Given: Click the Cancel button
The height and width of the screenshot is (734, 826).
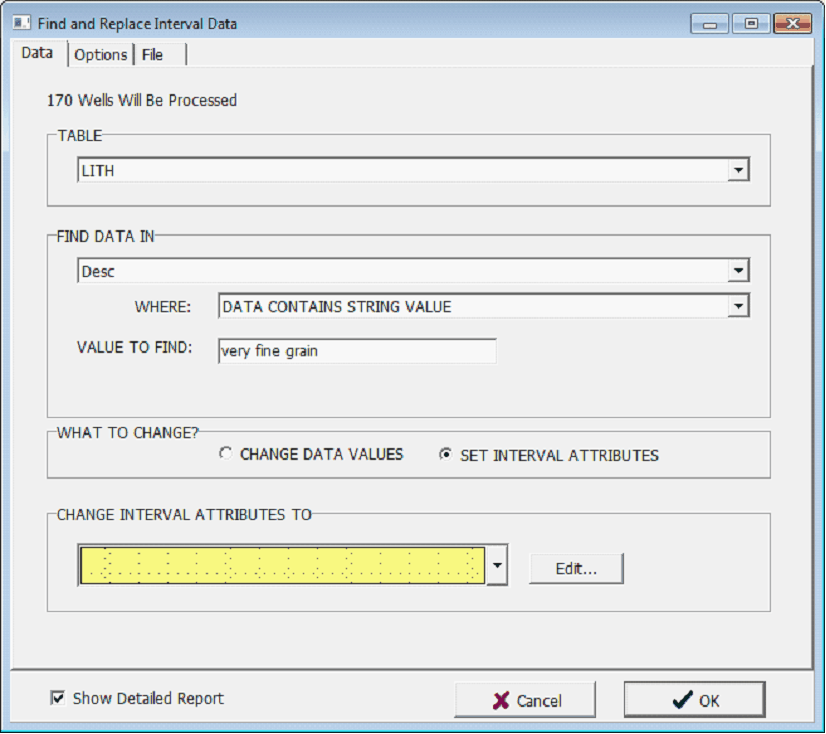Looking at the screenshot, I should point(525,700).
